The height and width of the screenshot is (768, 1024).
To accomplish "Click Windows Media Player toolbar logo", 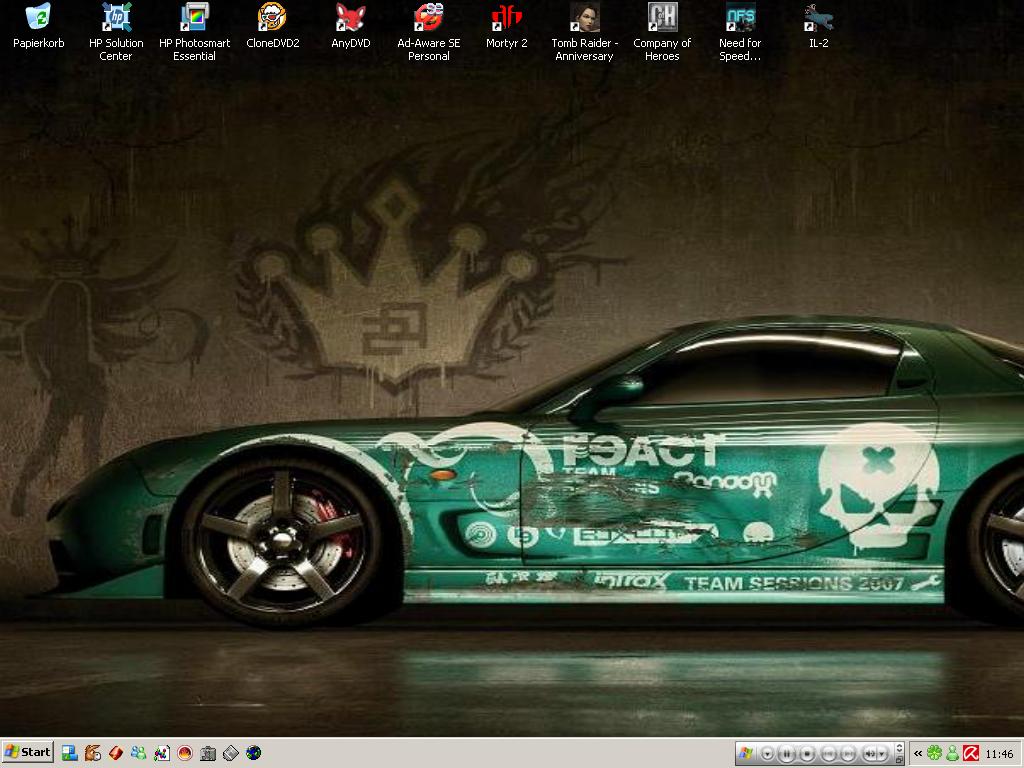I will click(745, 753).
